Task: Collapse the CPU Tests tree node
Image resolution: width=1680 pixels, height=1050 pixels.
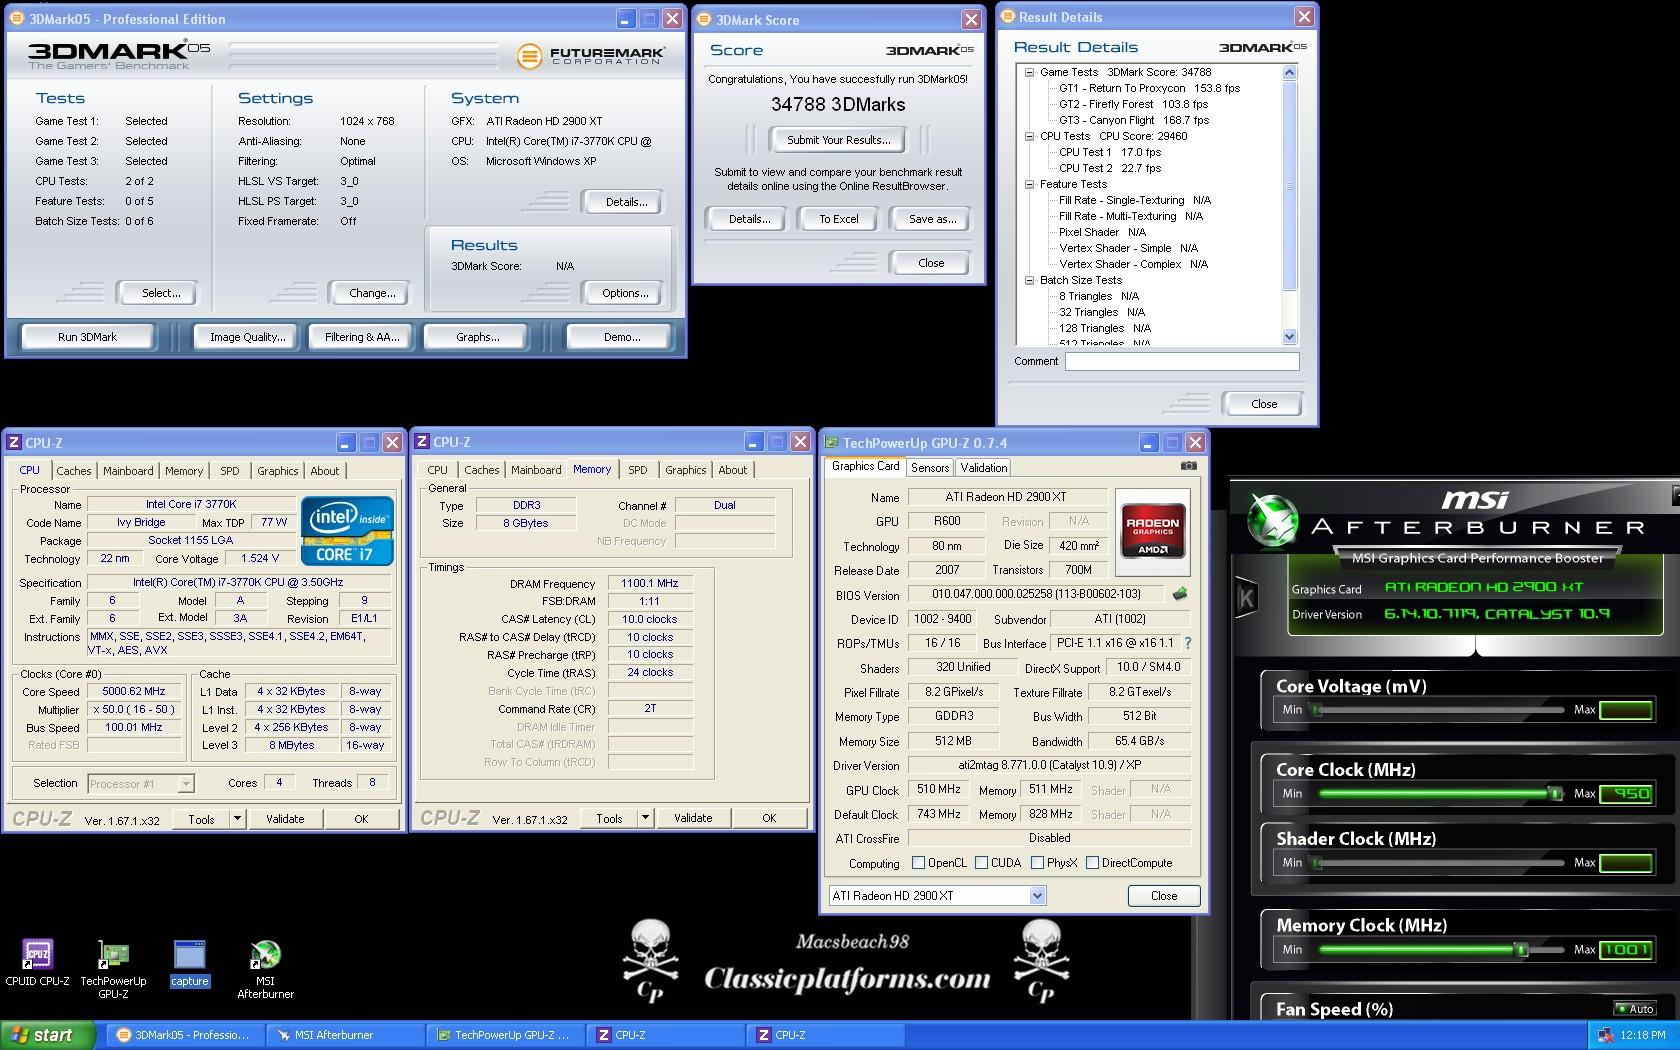Action: coord(1029,136)
